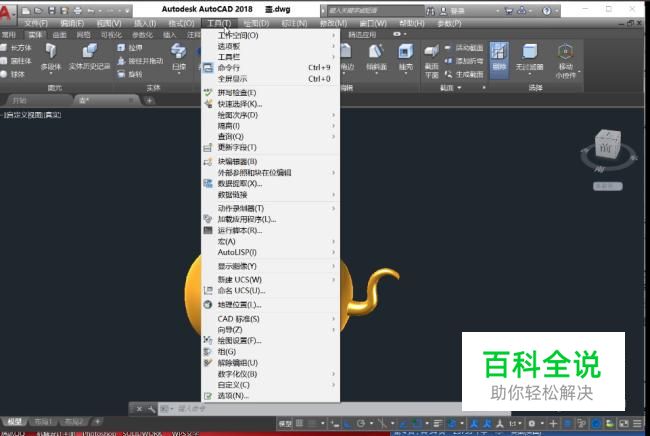The width and height of the screenshot is (650, 436).
Task: Open the 向导(Z) submenu
Action: (x=270, y=329)
